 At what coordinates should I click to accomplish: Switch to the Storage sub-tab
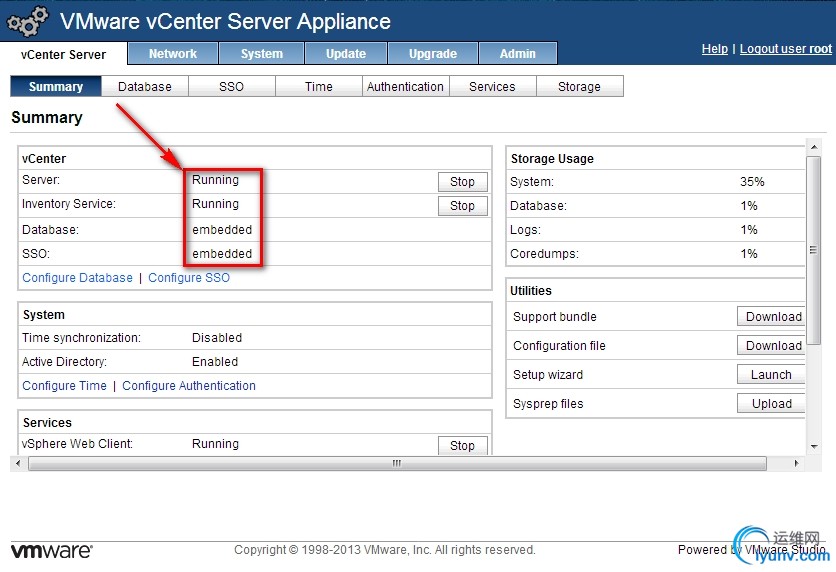579,86
